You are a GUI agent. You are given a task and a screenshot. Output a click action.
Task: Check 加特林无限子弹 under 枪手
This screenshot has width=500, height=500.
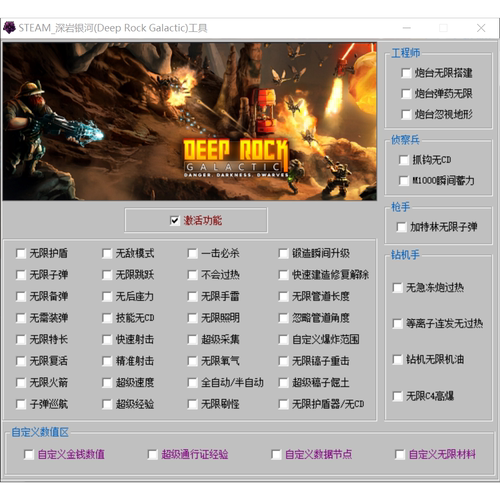pos(401,227)
